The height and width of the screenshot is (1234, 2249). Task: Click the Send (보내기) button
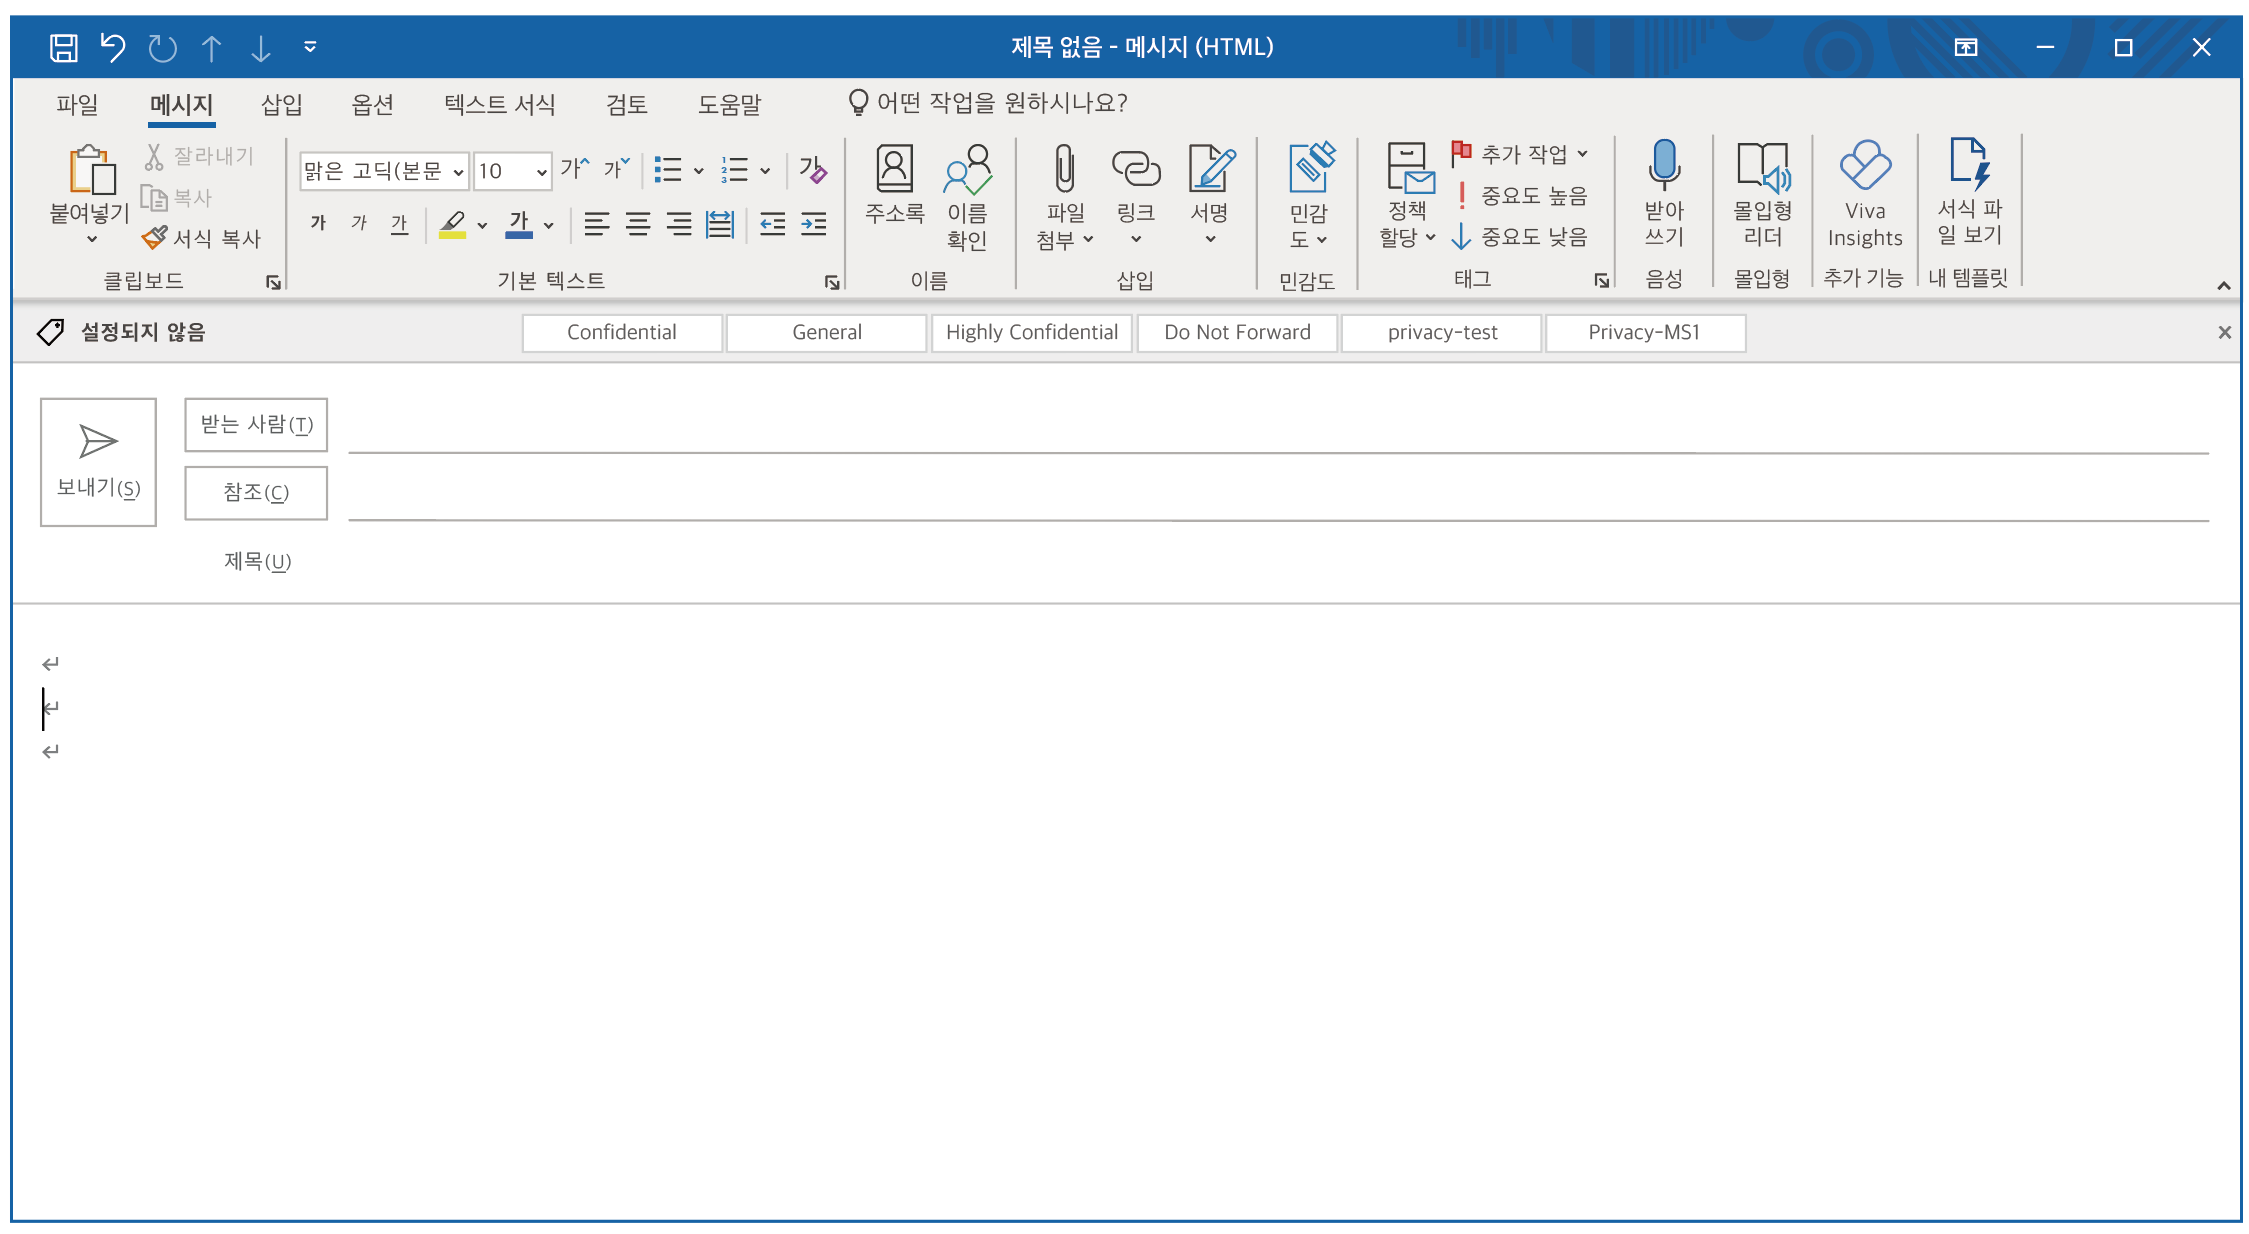pos(98,462)
